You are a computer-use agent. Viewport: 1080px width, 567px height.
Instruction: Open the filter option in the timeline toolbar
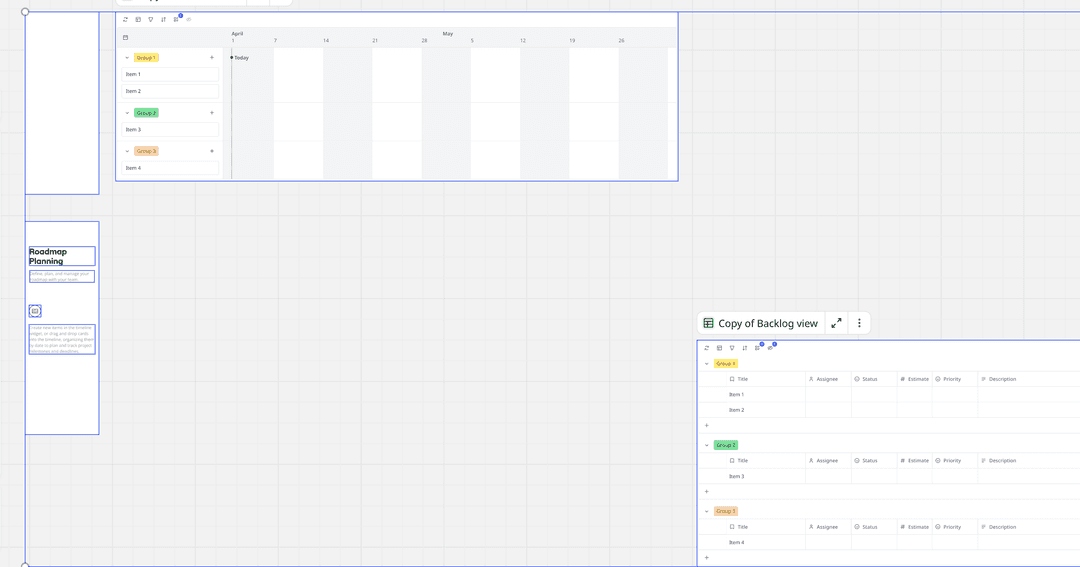click(151, 20)
